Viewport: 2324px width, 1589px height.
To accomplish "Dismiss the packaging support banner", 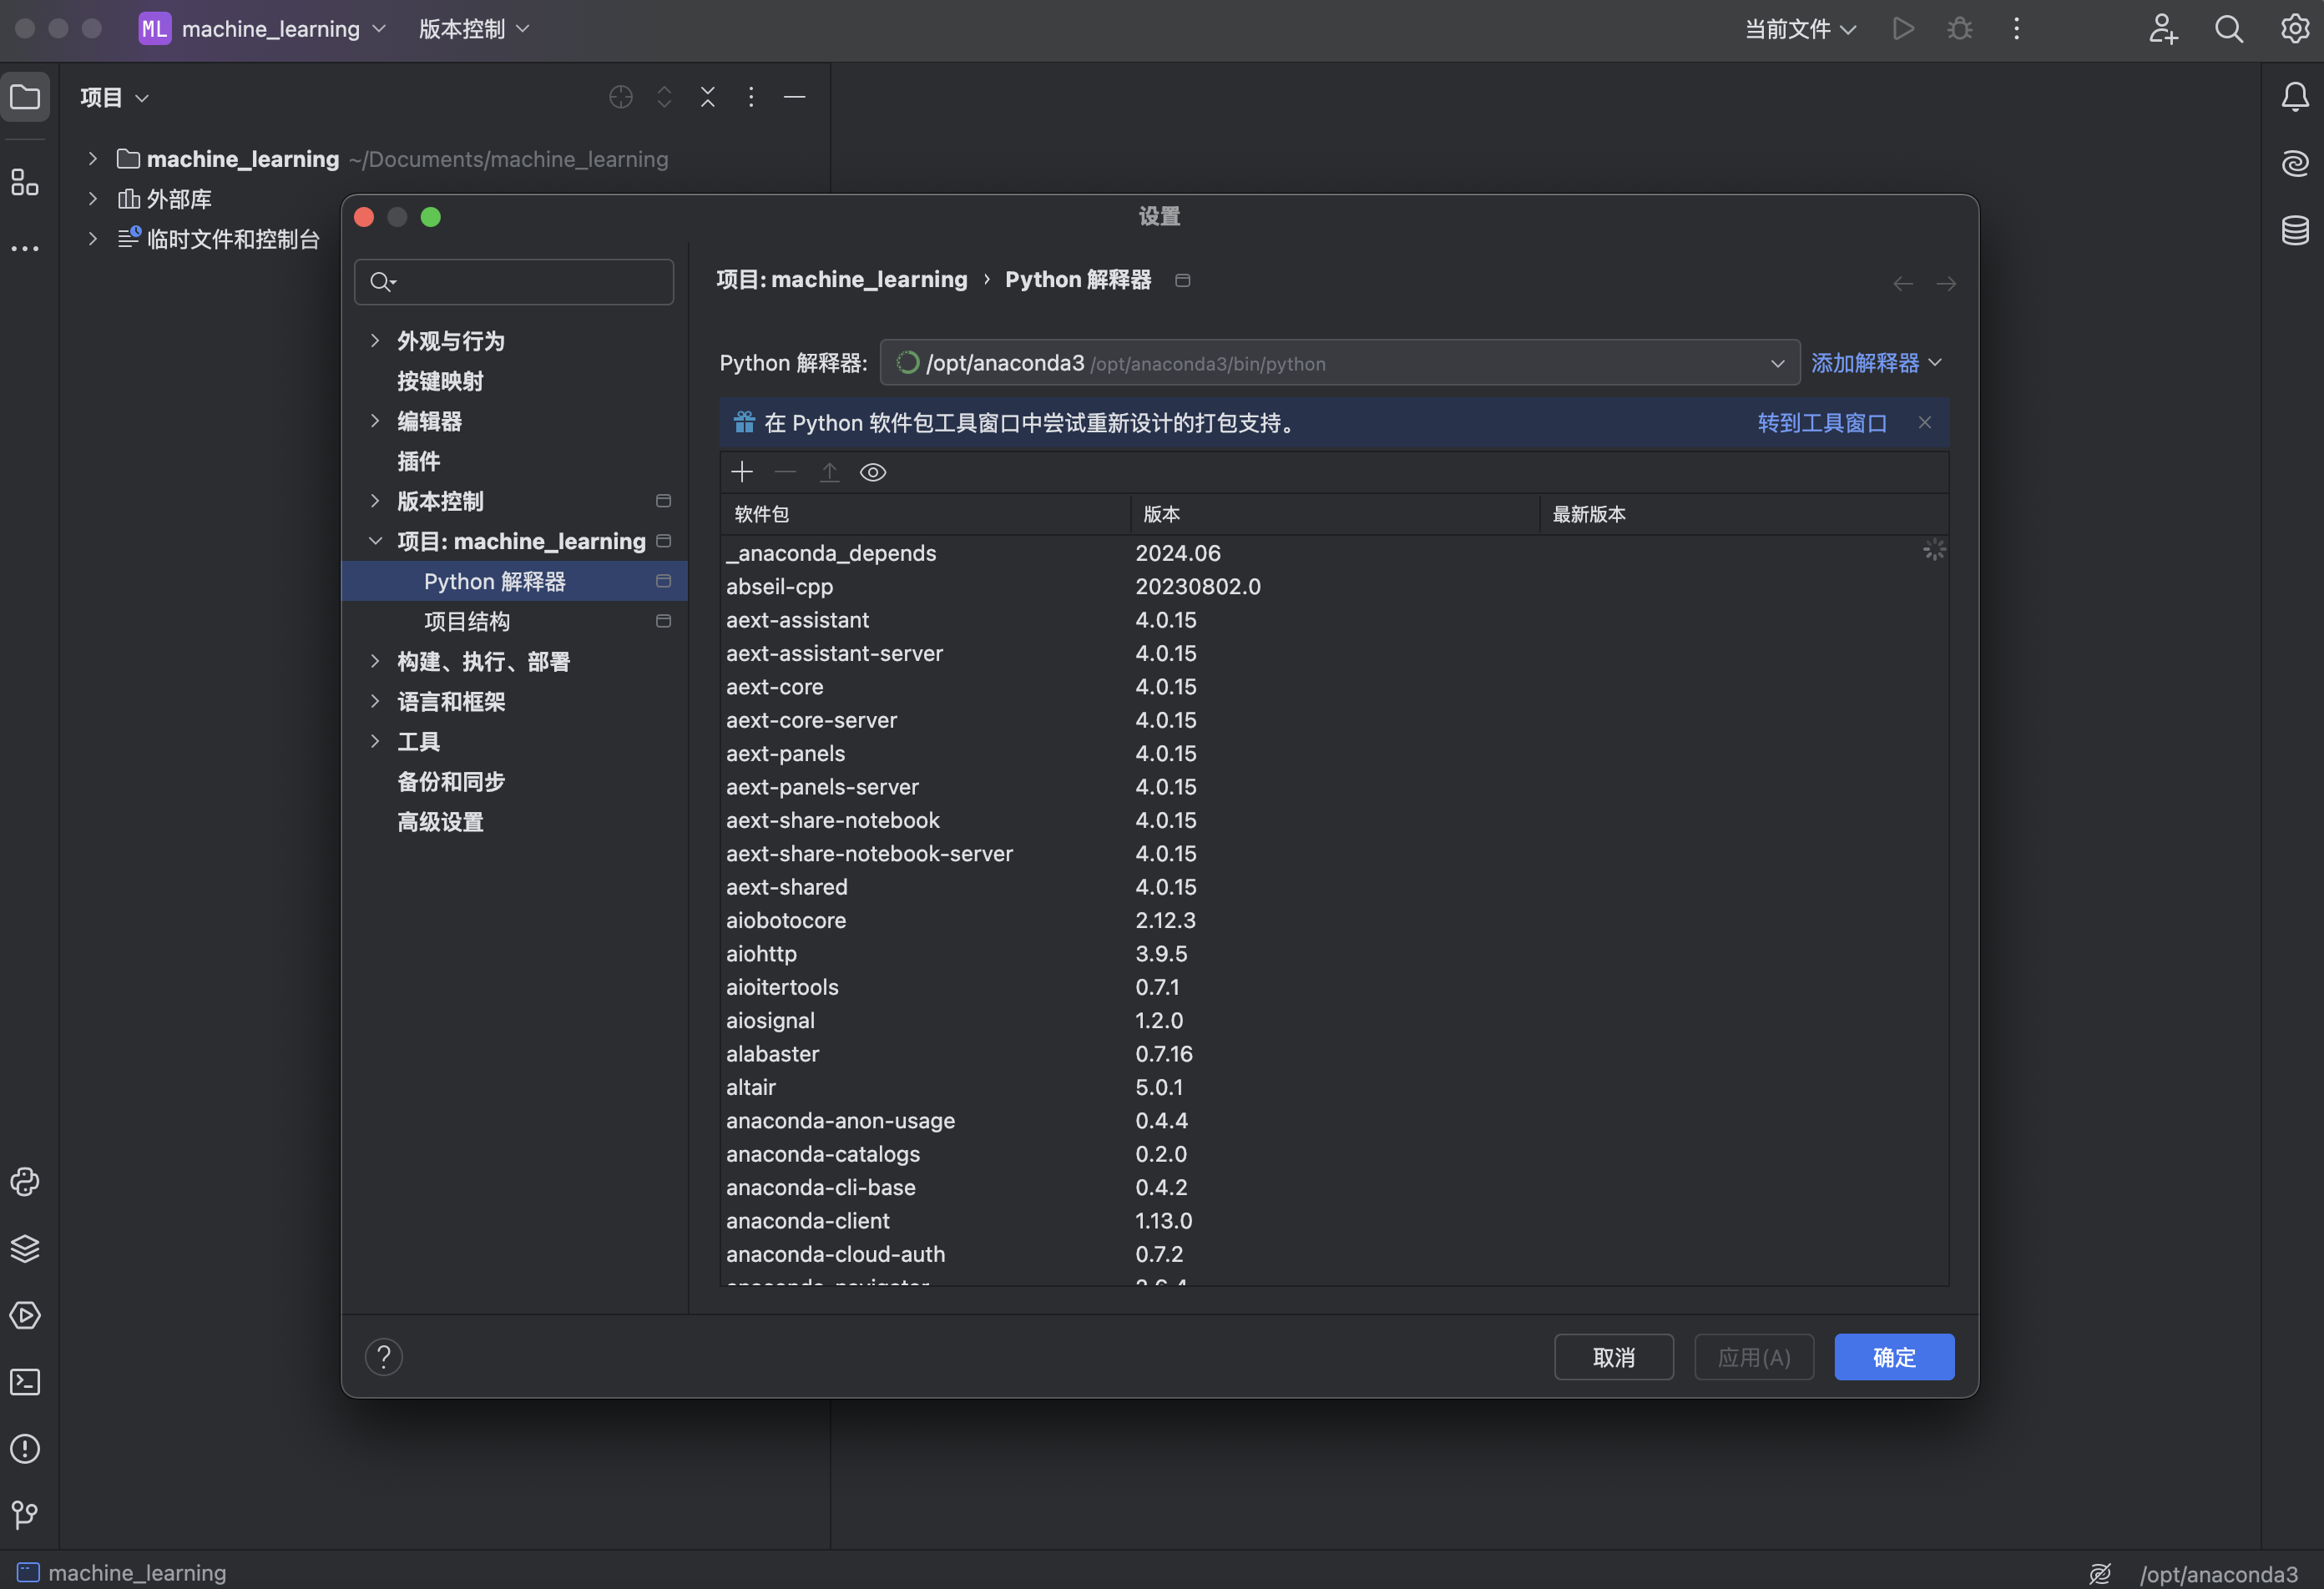I will pyautogui.click(x=1925, y=422).
